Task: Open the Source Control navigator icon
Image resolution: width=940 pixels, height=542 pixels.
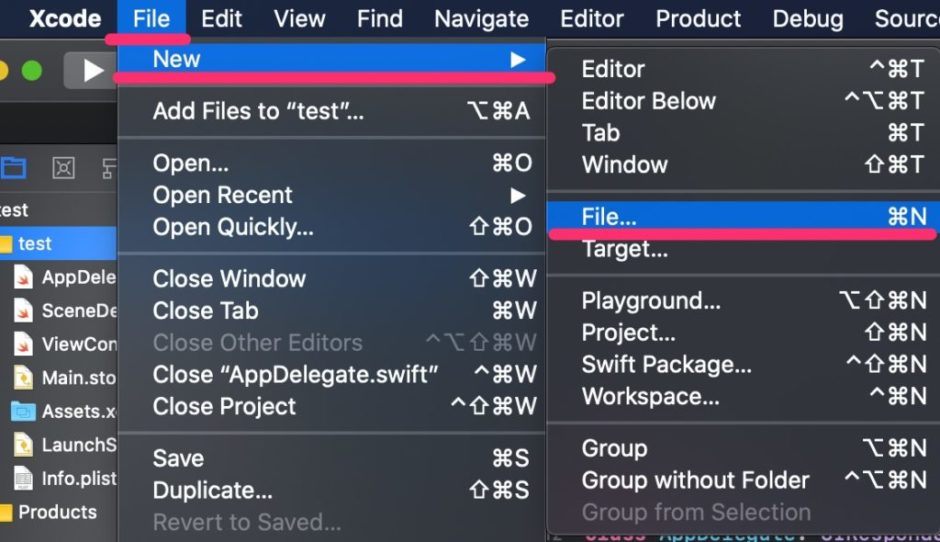Action: coord(63,168)
